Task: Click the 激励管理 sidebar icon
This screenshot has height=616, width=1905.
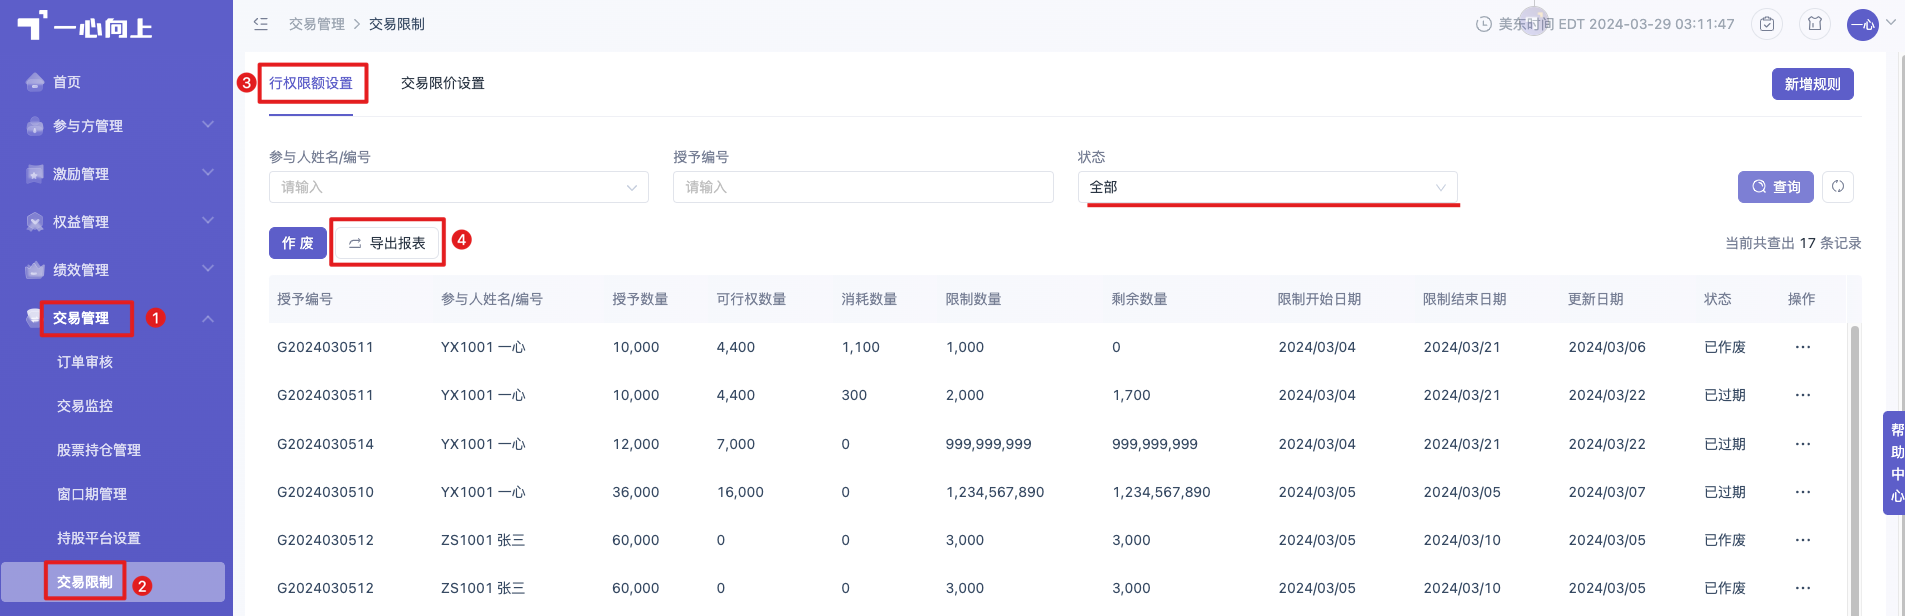Action: [x=35, y=174]
